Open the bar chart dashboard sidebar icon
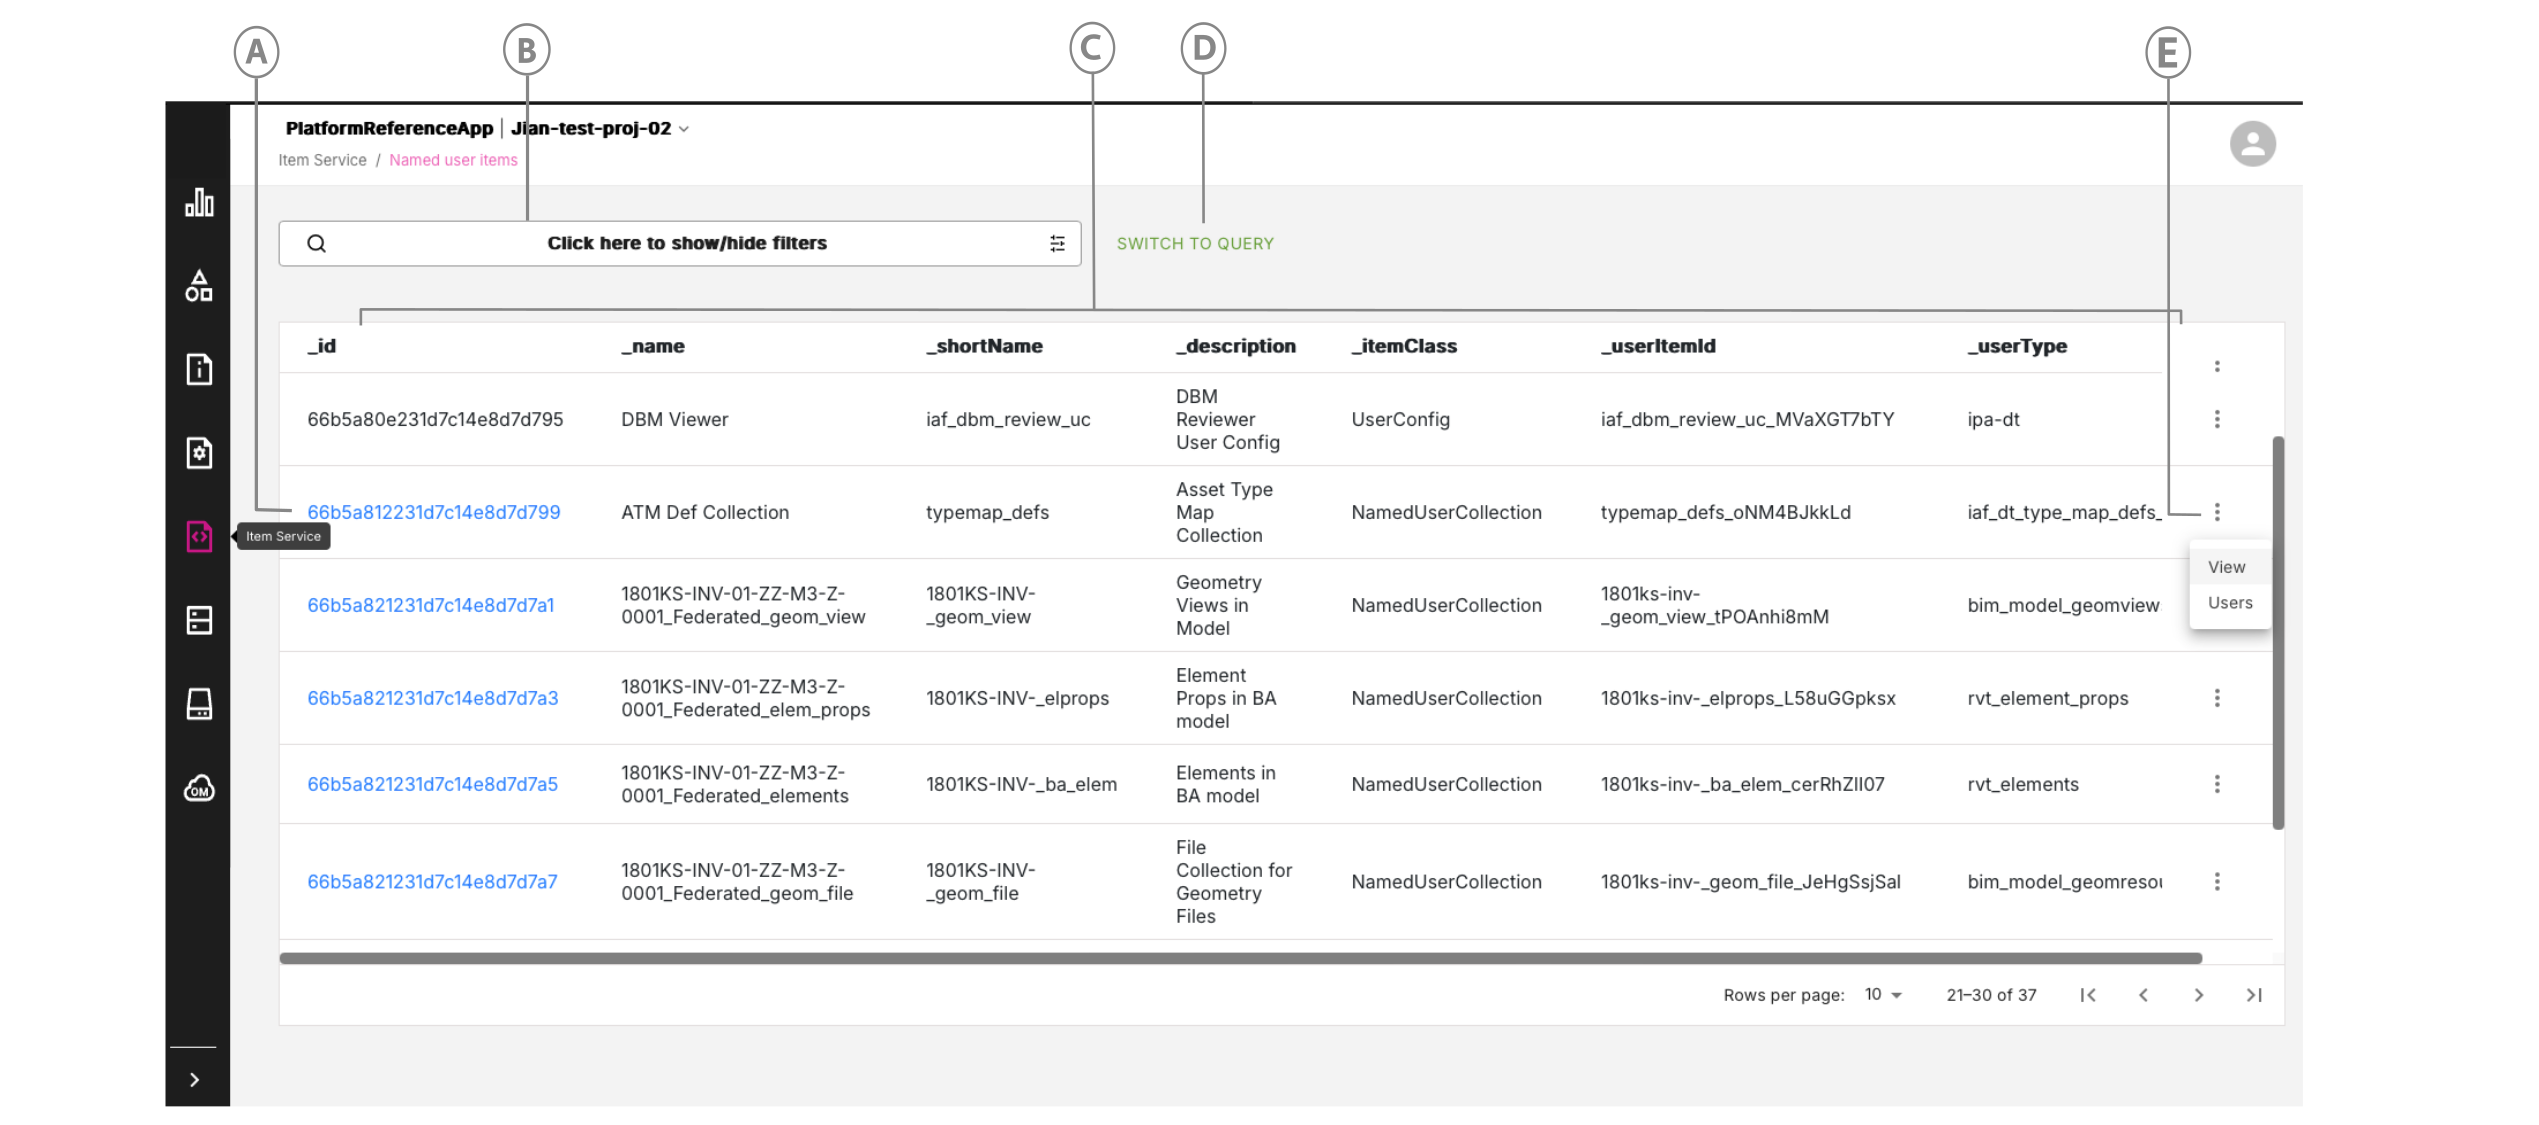 pos(199,203)
